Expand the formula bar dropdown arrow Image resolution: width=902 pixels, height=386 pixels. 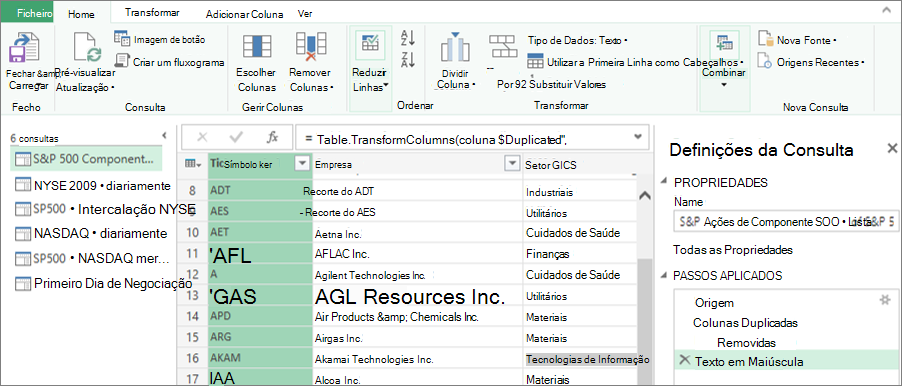(637, 136)
